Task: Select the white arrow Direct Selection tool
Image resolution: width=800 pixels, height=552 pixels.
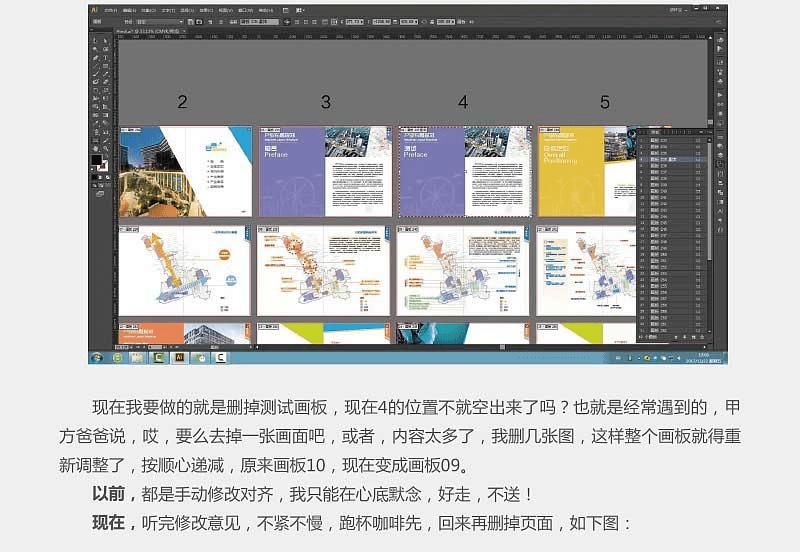Action: (105, 41)
